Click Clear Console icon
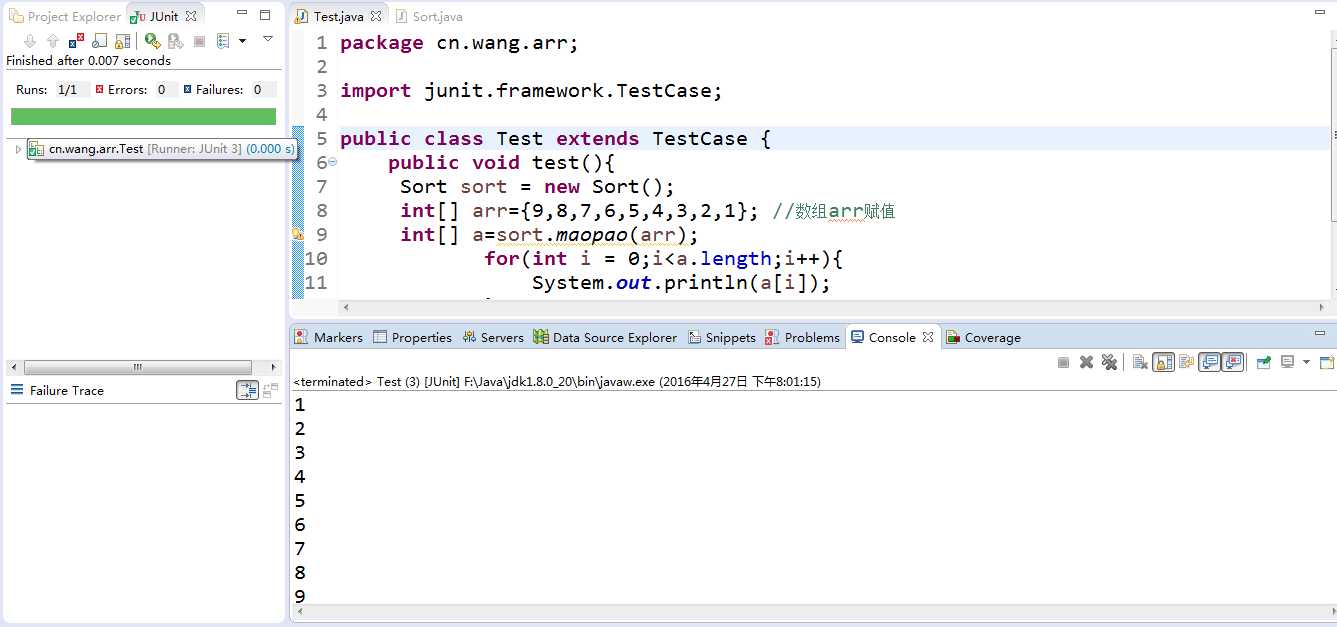1337x627 pixels. tap(1140, 362)
